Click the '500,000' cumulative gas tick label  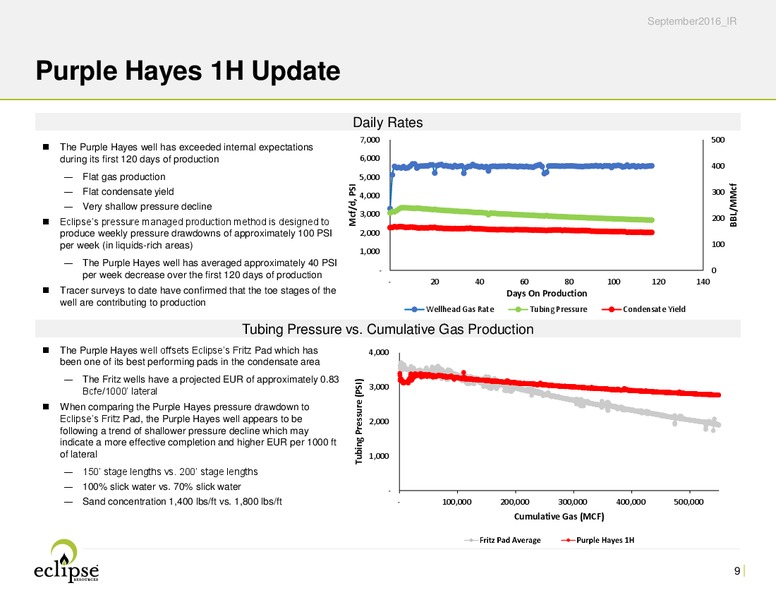689,502
